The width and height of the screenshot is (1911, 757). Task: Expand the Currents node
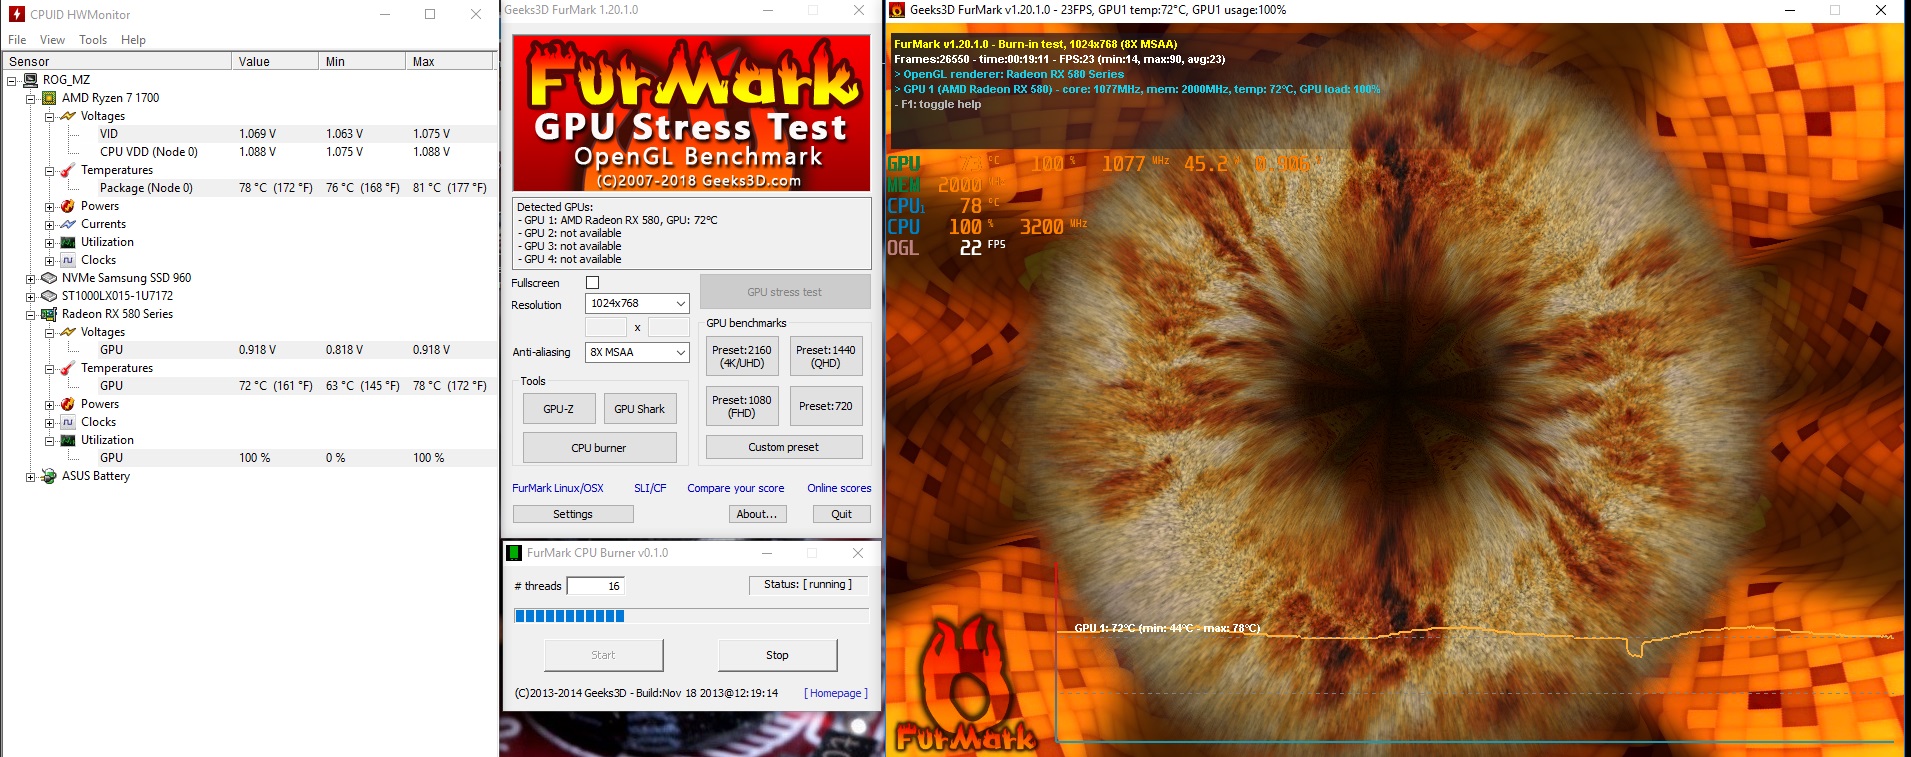click(x=49, y=224)
